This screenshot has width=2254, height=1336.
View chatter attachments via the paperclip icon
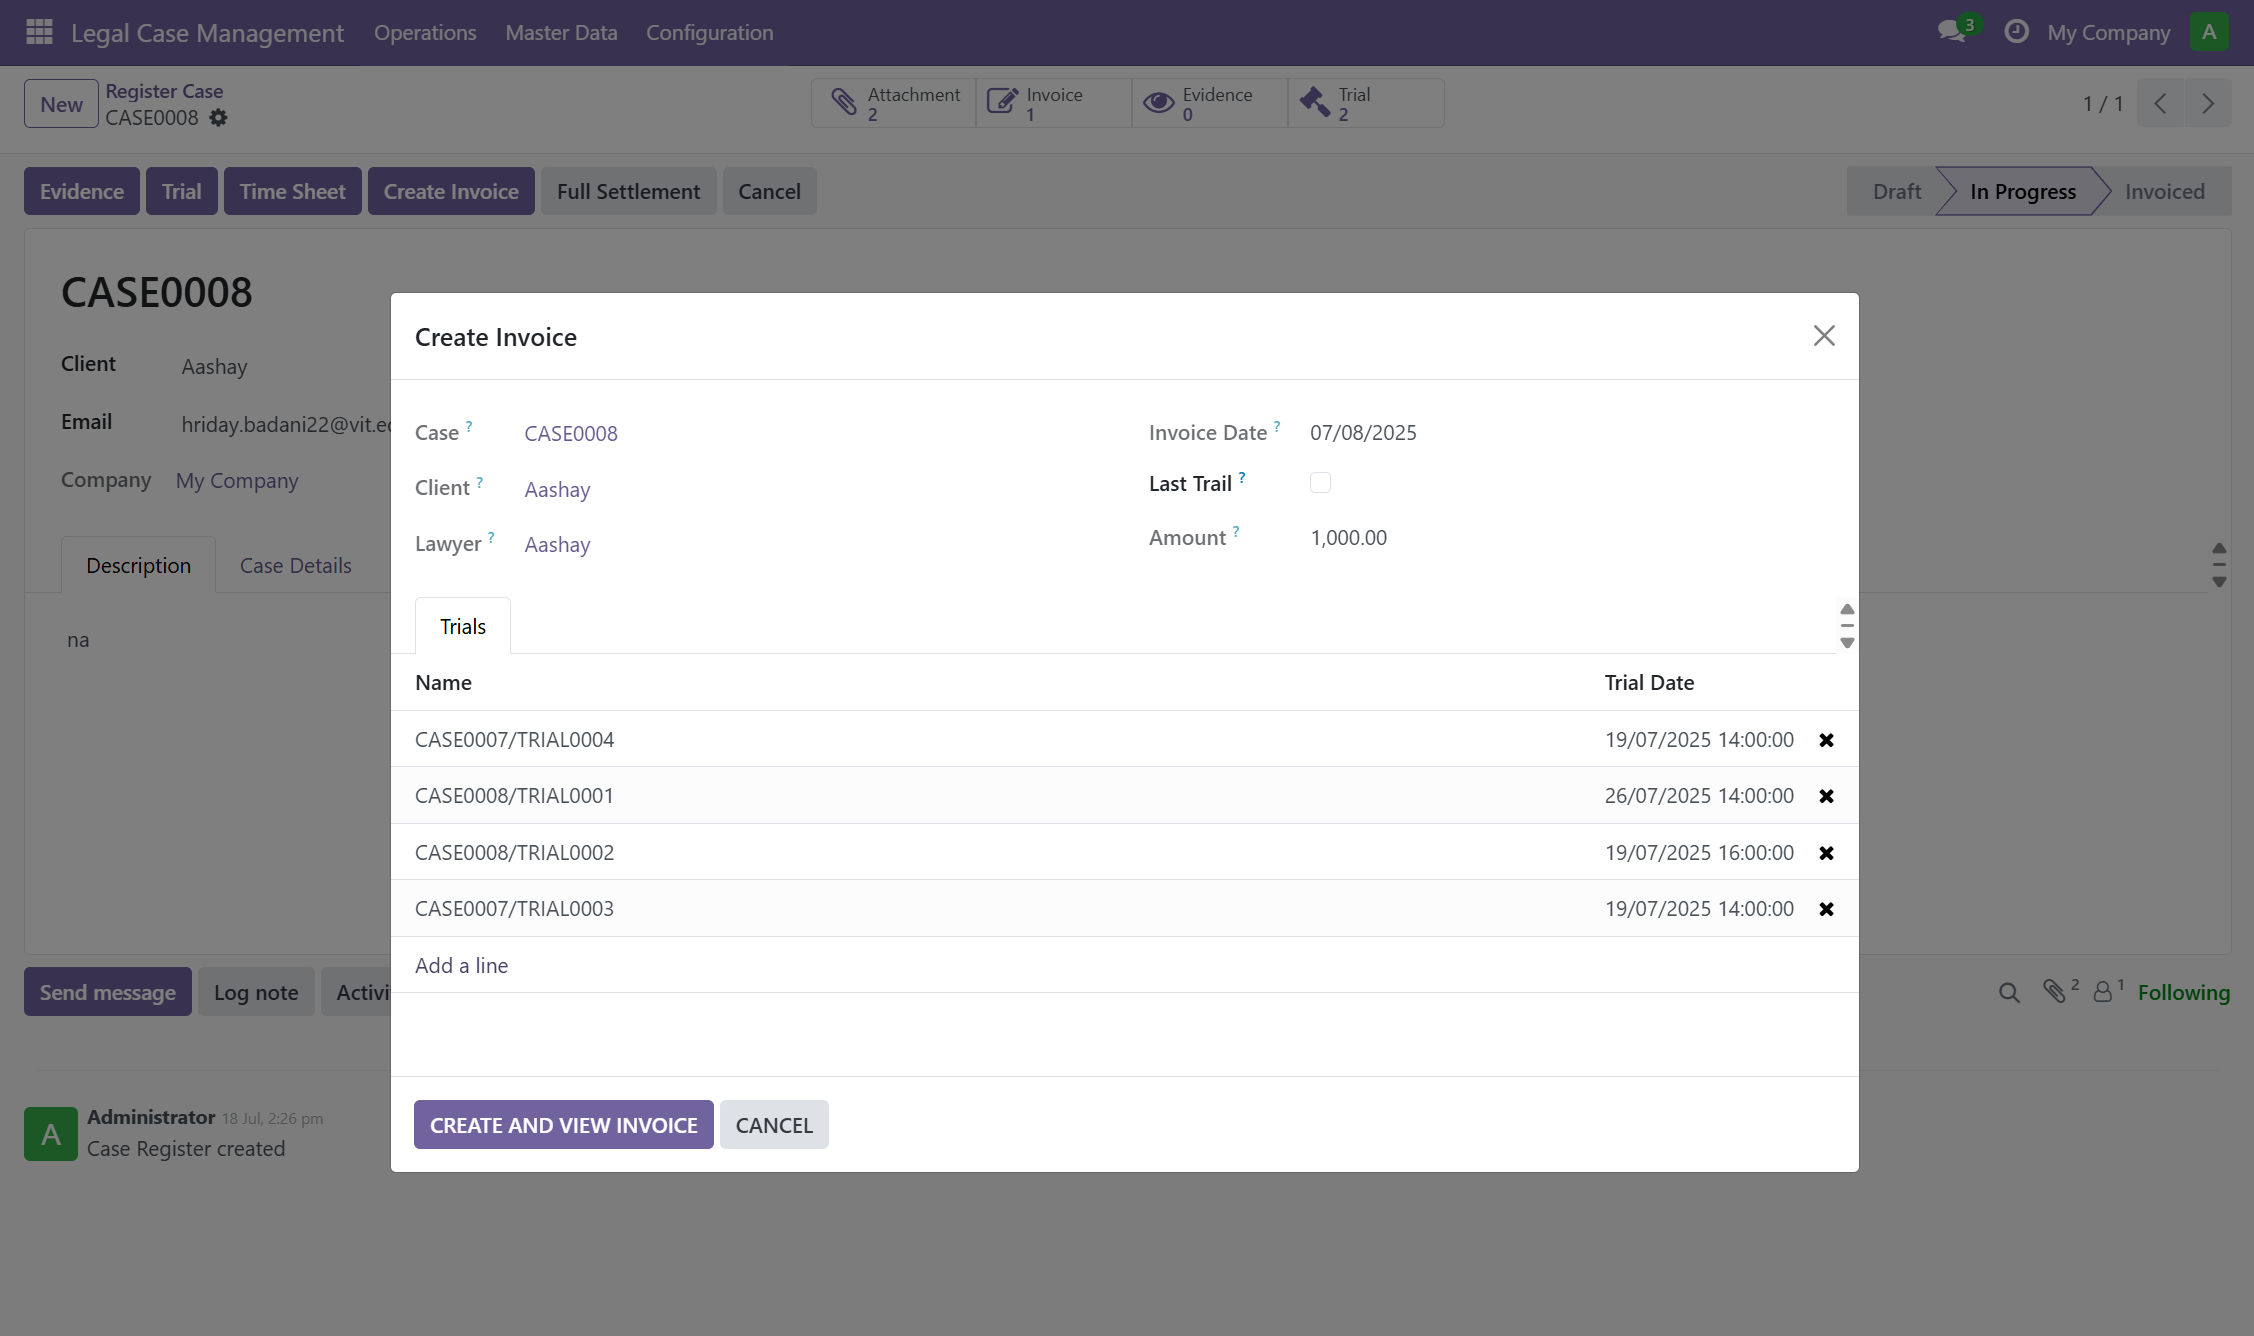tap(2056, 992)
